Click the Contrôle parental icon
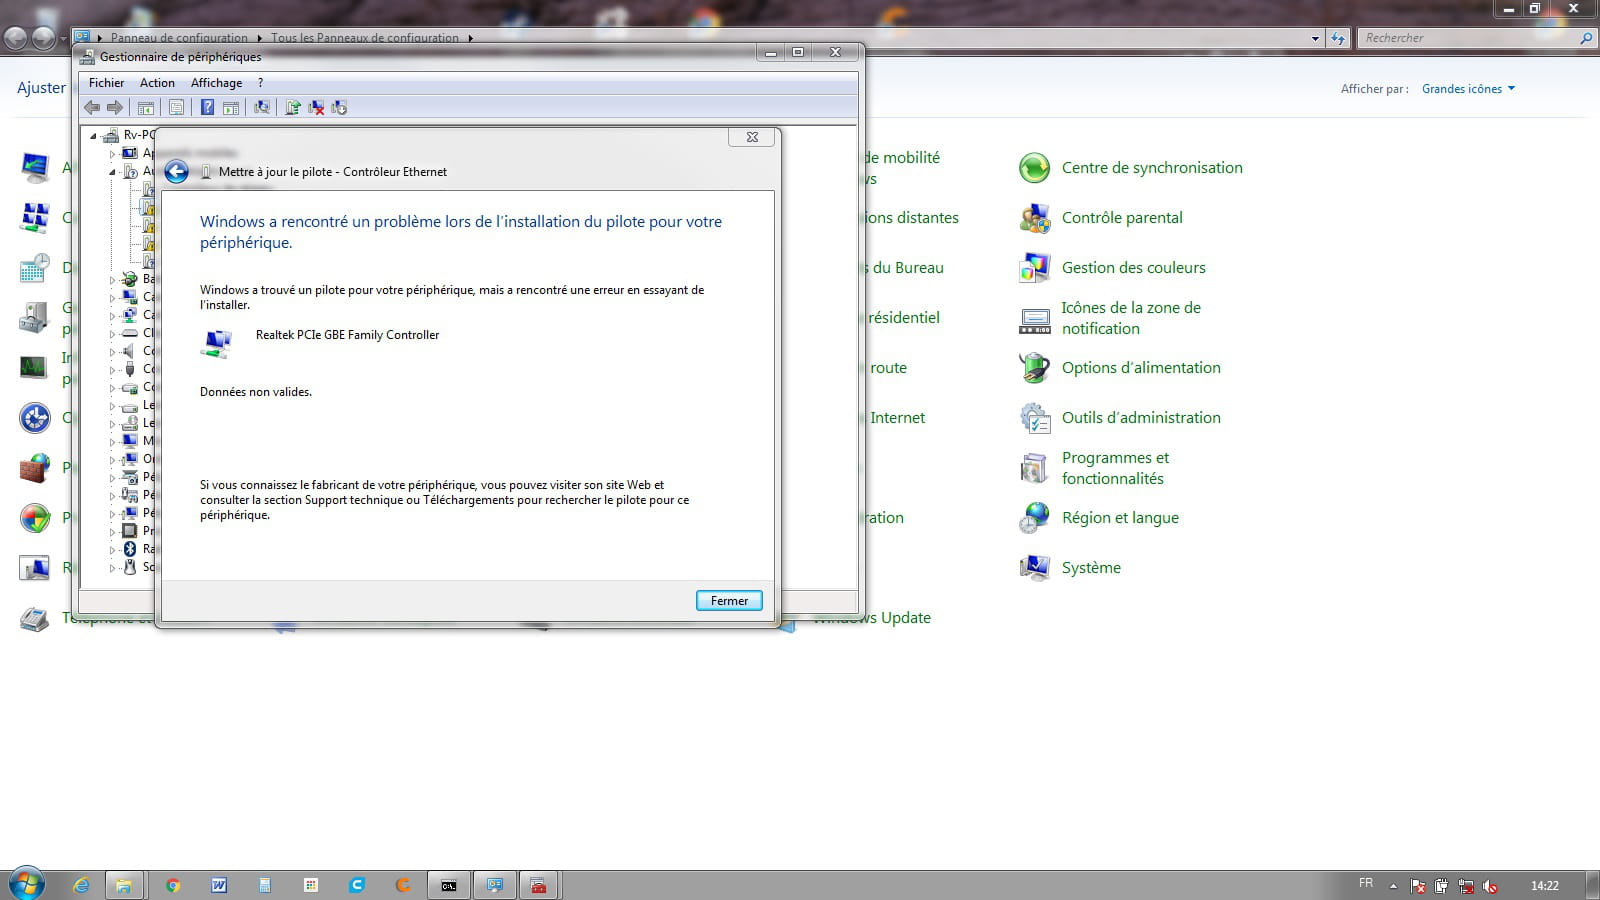Screen dimensions: 1600x900 pos(1034,218)
